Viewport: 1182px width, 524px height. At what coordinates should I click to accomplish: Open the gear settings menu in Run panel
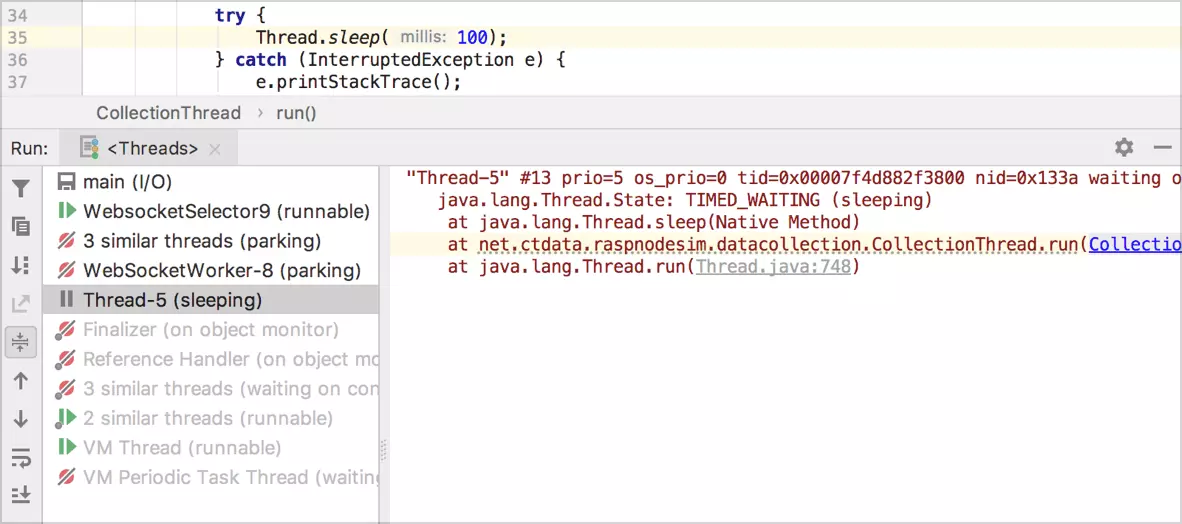[1124, 148]
